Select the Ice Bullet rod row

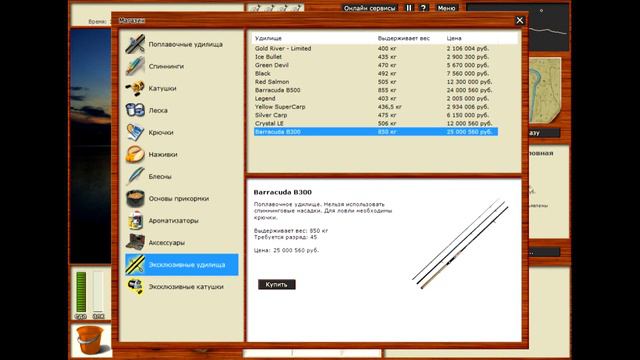376,57
